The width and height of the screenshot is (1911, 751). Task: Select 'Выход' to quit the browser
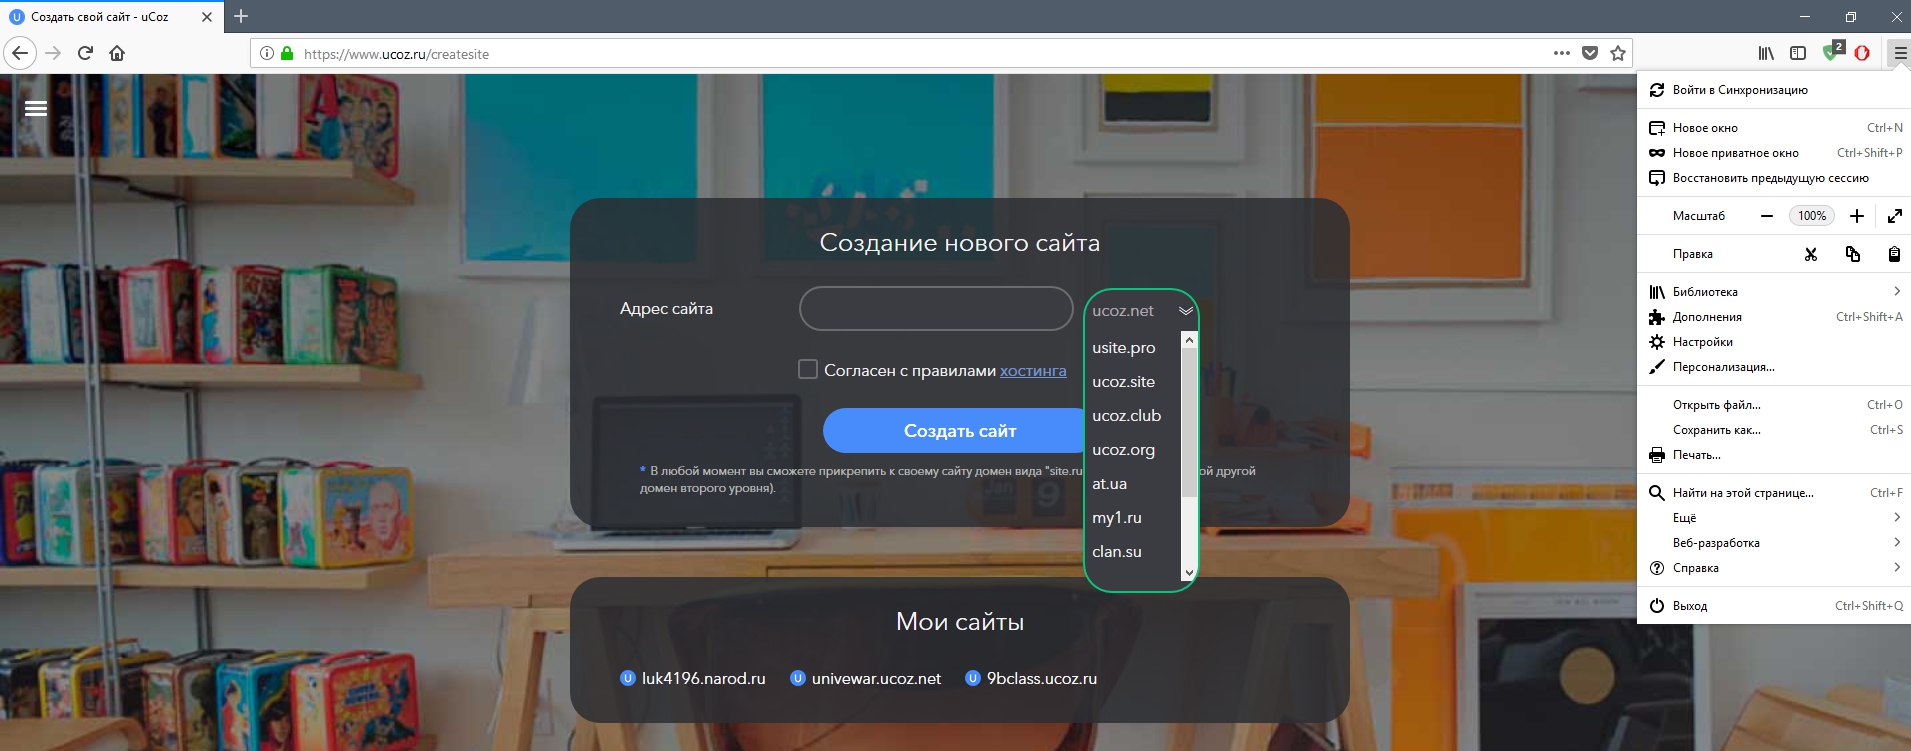[1774, 606]
